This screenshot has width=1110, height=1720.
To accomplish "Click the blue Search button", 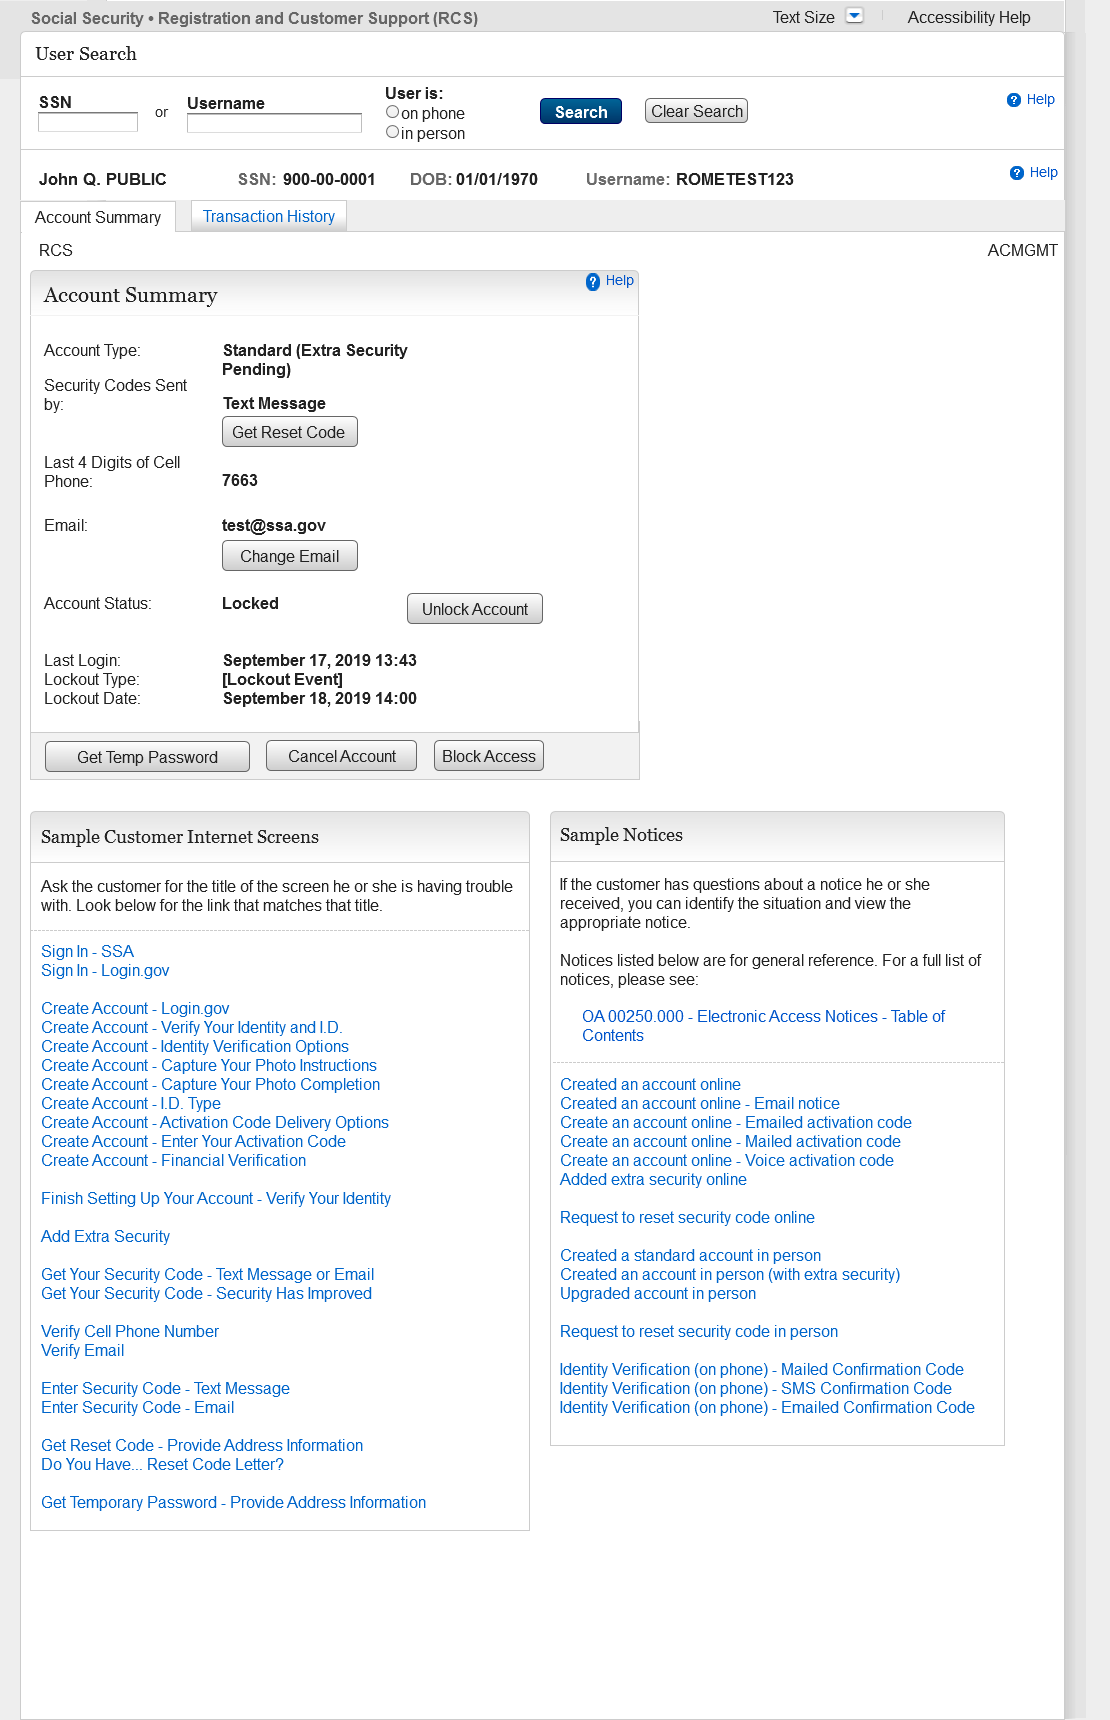I will pyautogui.click(x=581, y=111).
